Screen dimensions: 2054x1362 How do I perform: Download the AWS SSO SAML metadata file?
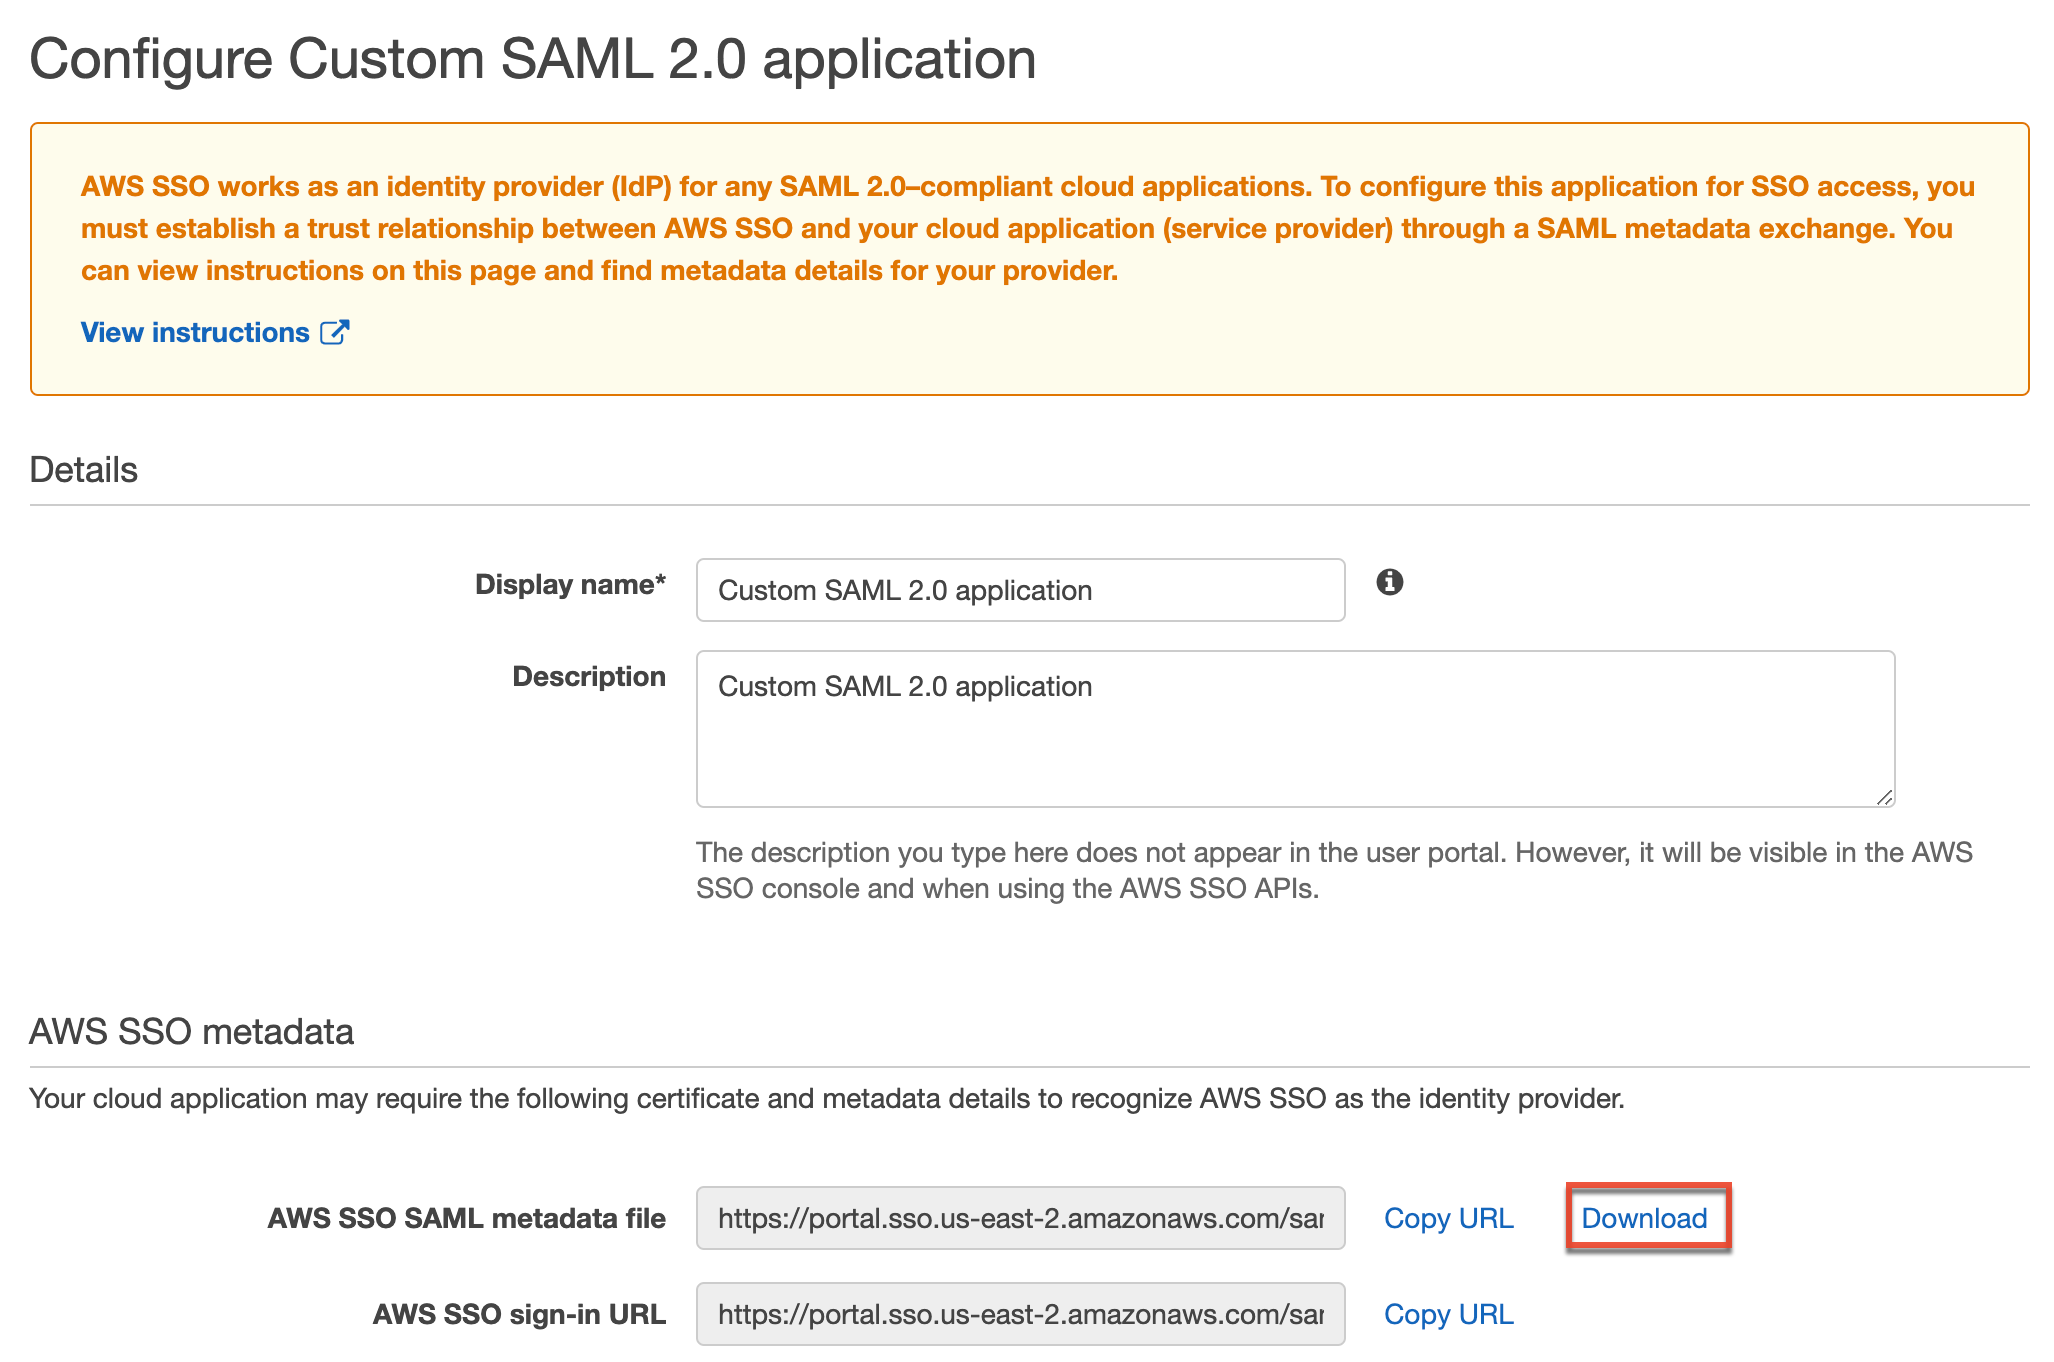[x=1645, y=1218]
